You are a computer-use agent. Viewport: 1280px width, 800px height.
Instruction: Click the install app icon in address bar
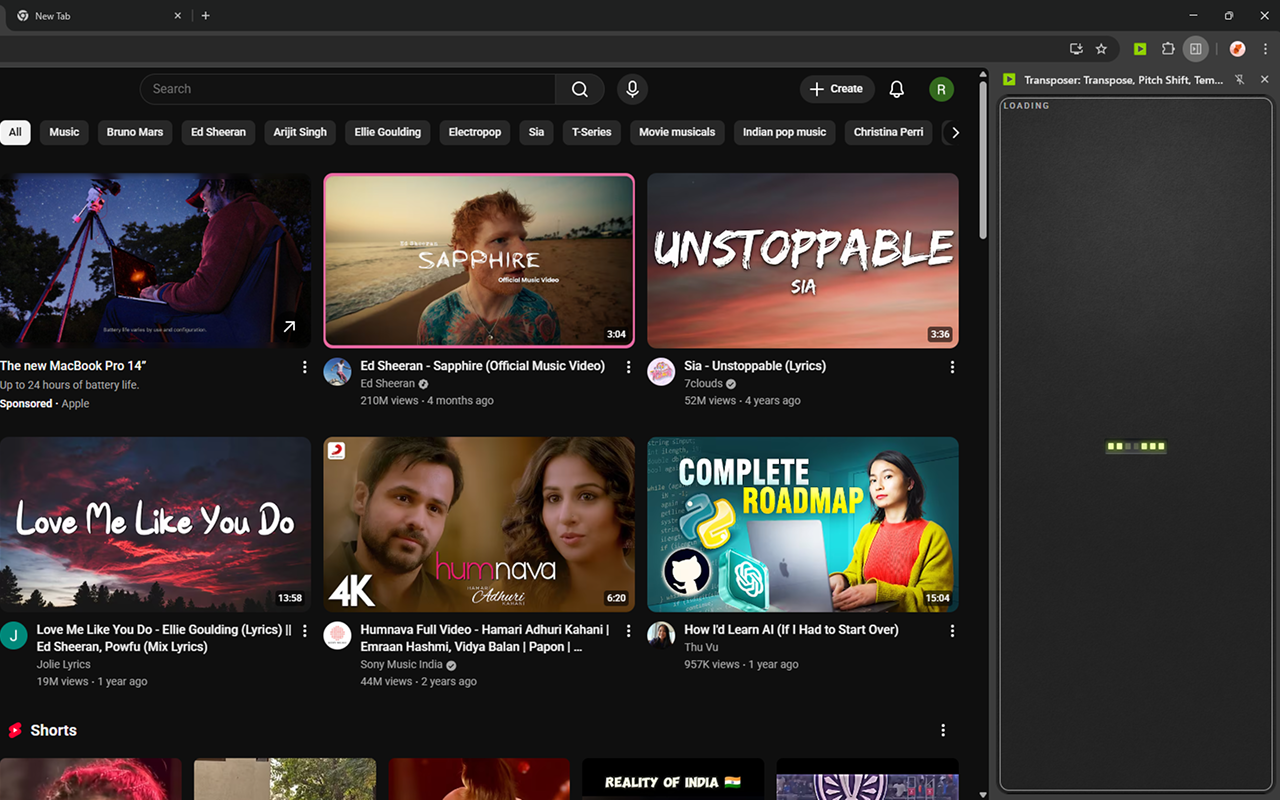[1076, 49]
